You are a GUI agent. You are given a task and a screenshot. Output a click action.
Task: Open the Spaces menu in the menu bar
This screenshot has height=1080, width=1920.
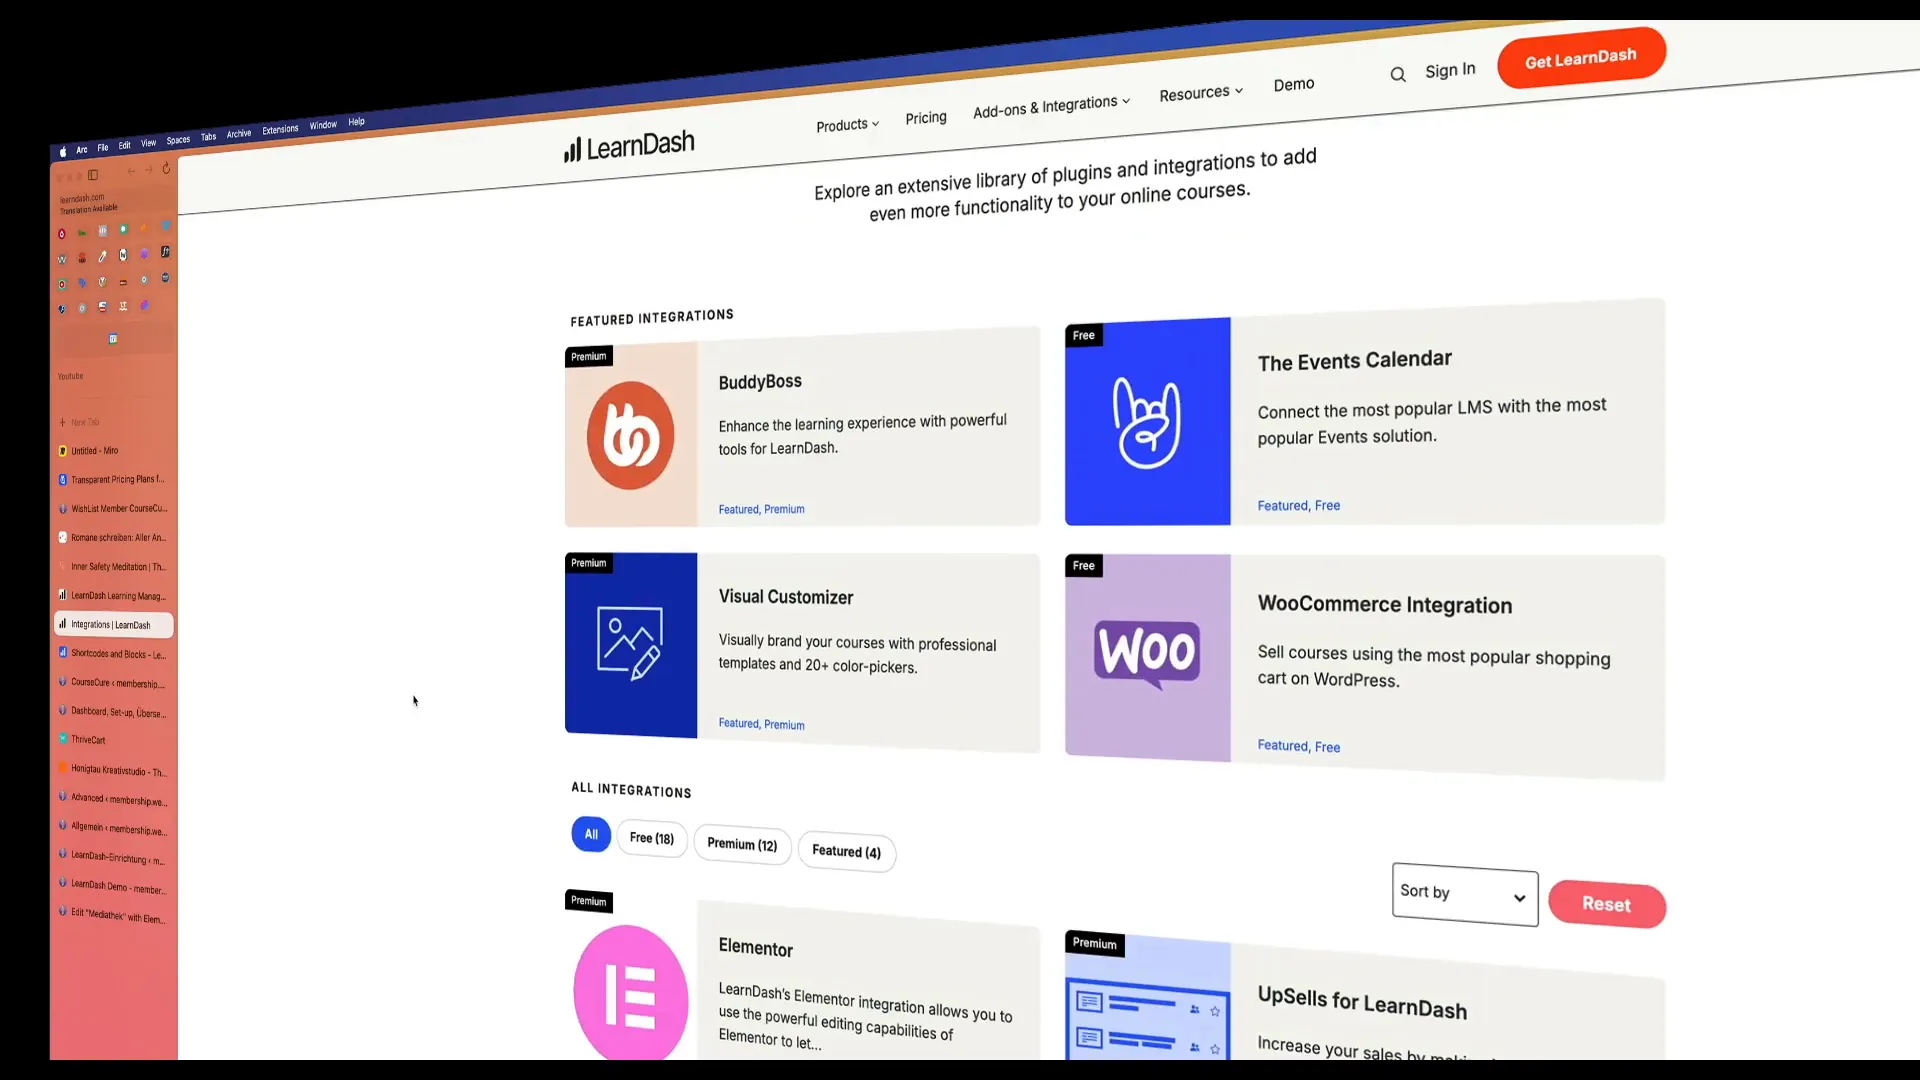(x=178, y=140)
